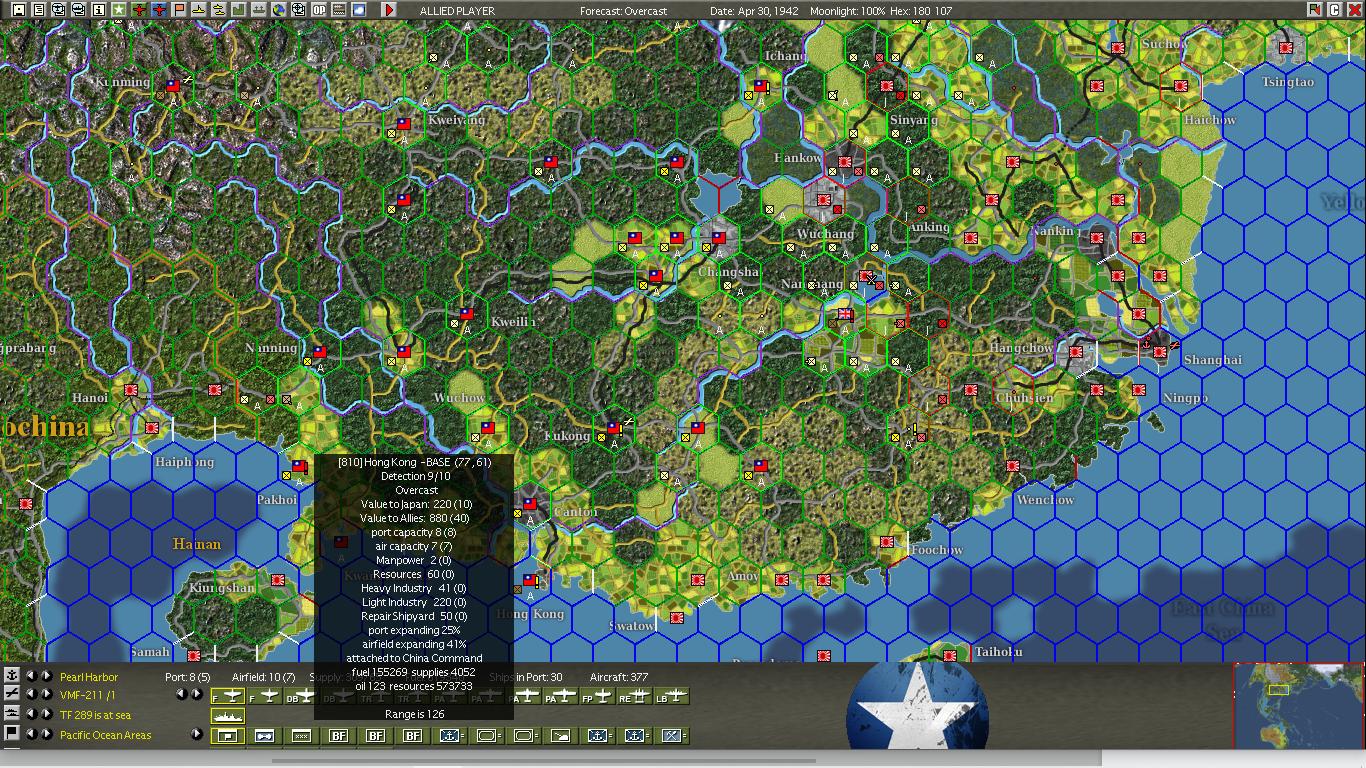This screenshot has height=768, width=1366.
Task: Click the anchor icon beside Pearl Harbor
Action: tap(12, 676)
